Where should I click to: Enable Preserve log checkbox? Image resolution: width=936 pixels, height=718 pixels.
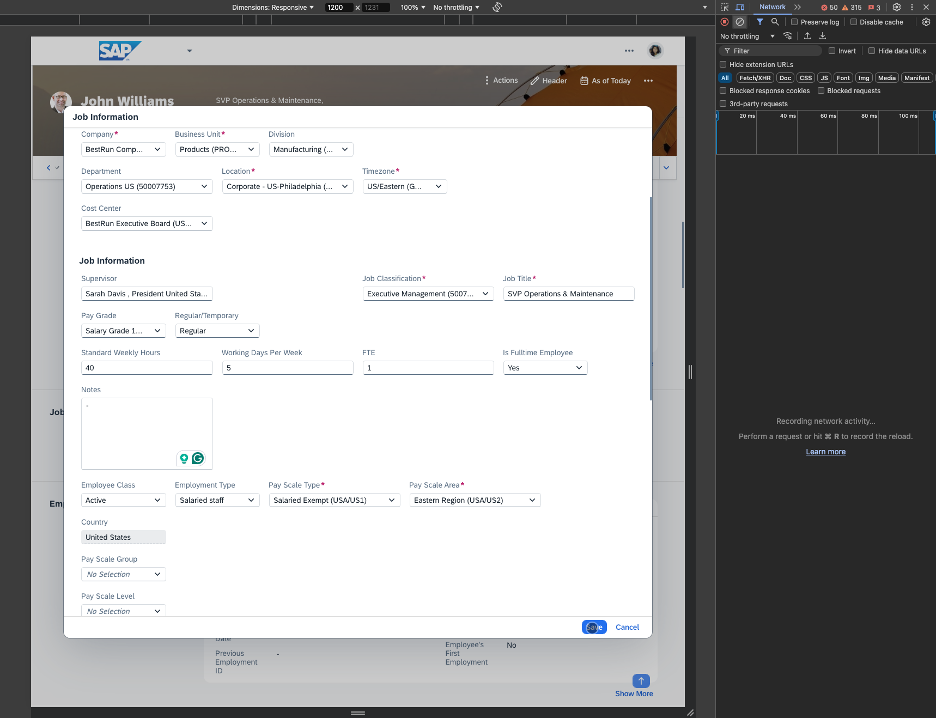click(794, 22)
